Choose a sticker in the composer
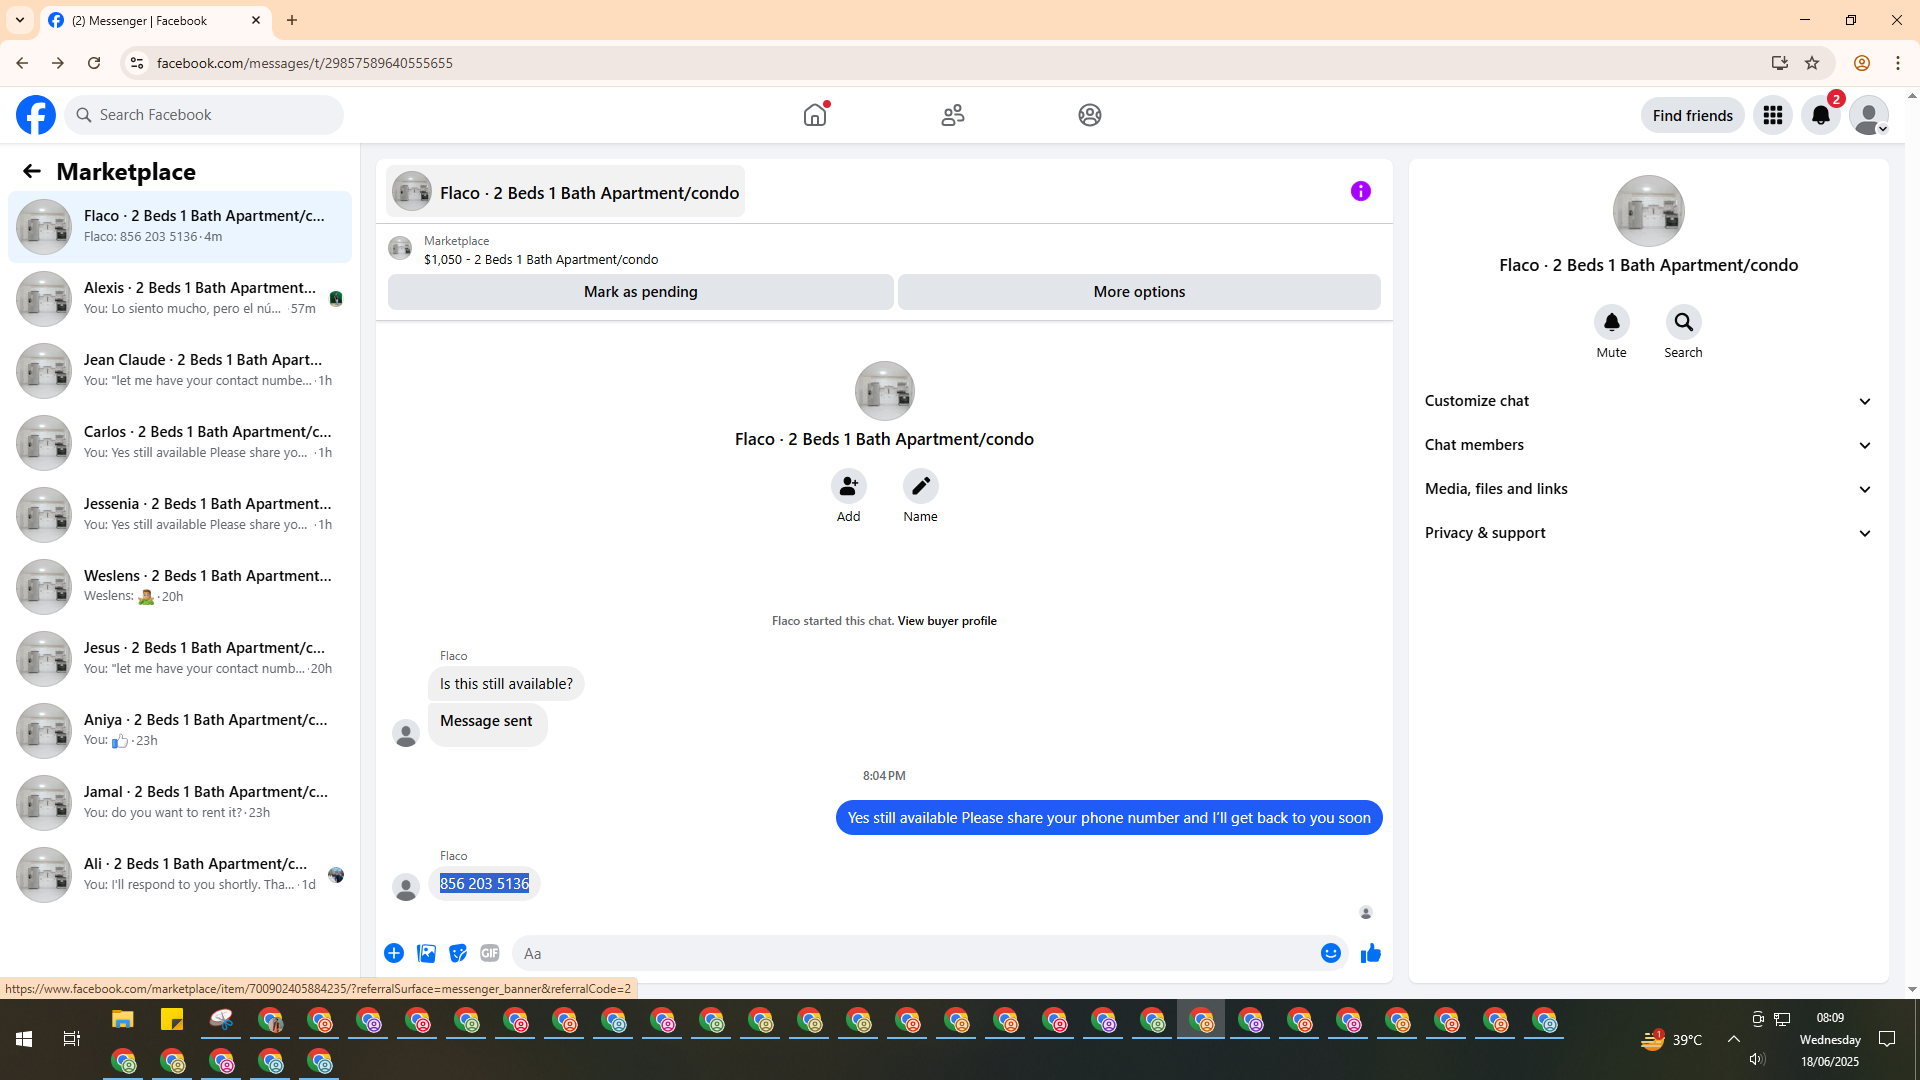The image size is (1920, 1080). point(458,953)
